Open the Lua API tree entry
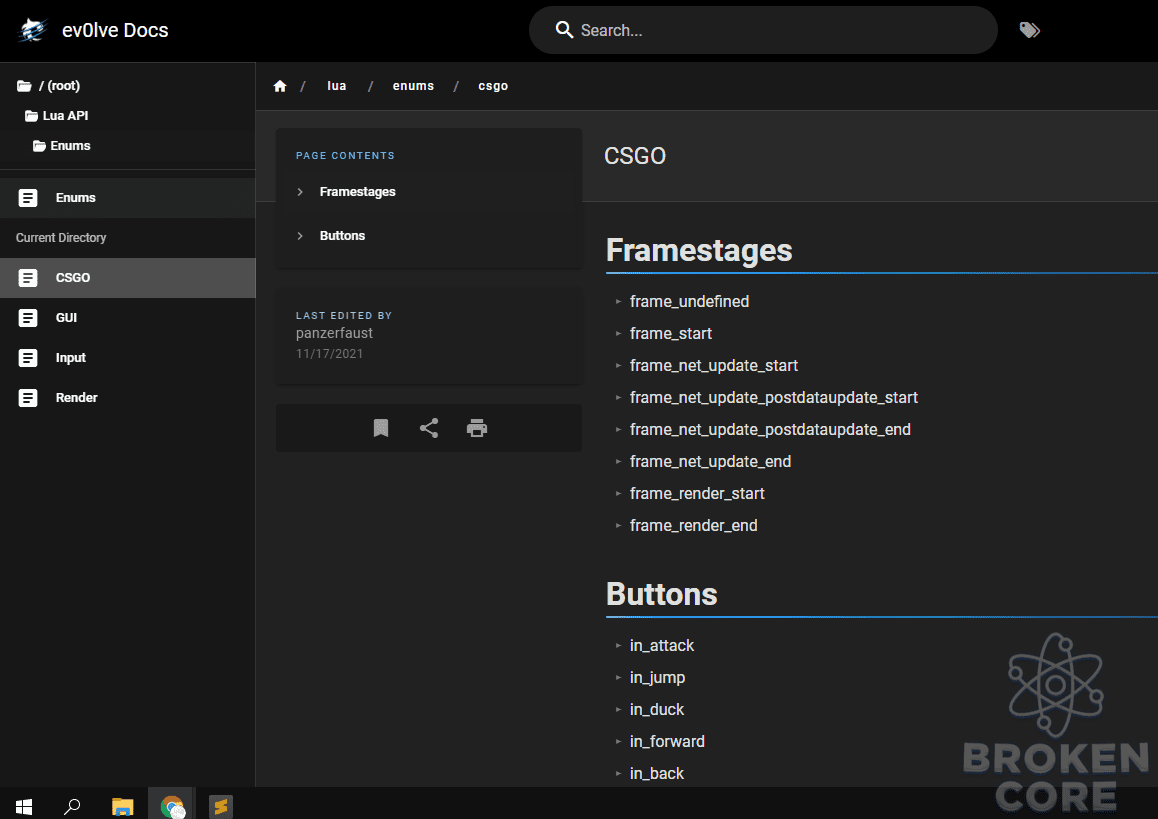 pyautogui.click(x=66, y=116)
